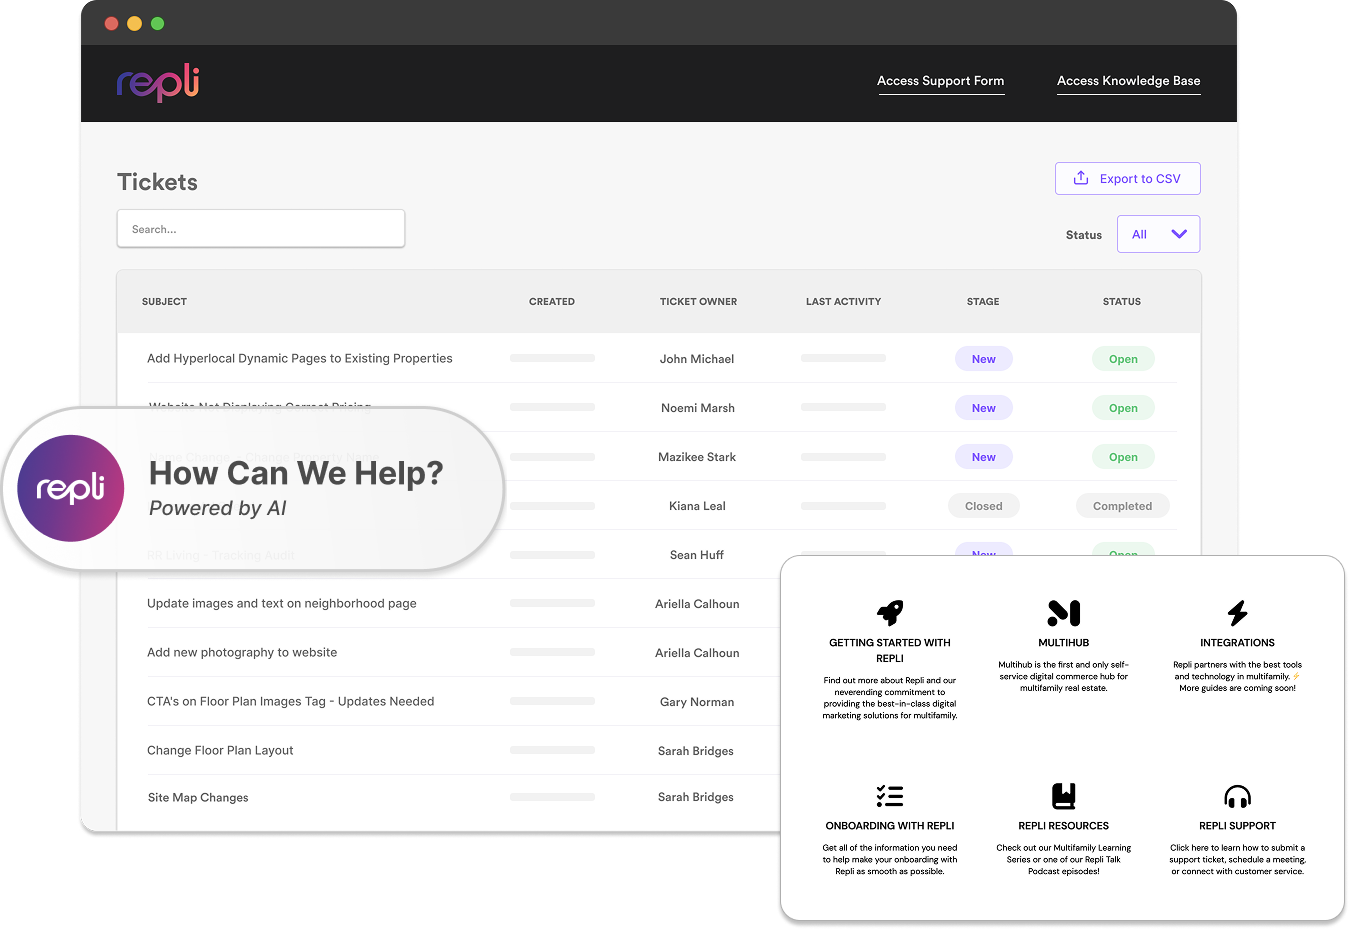Click the upload icon on Export to CSV
This screenshot has width=1349, height=929.
click(1081, 178)
